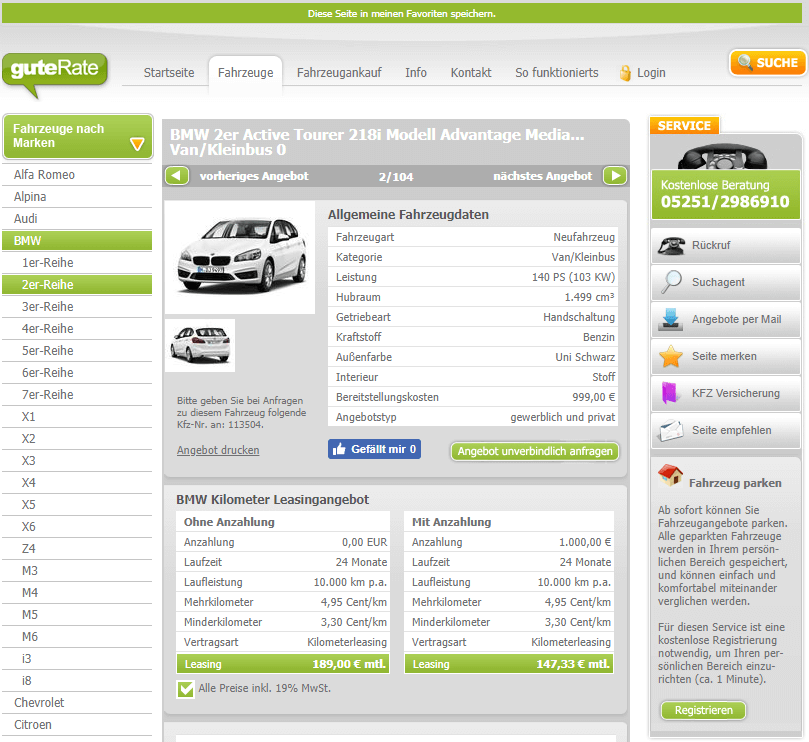Click the Suchagent magnifier icon
809x742 pixels.
point(671,282)
